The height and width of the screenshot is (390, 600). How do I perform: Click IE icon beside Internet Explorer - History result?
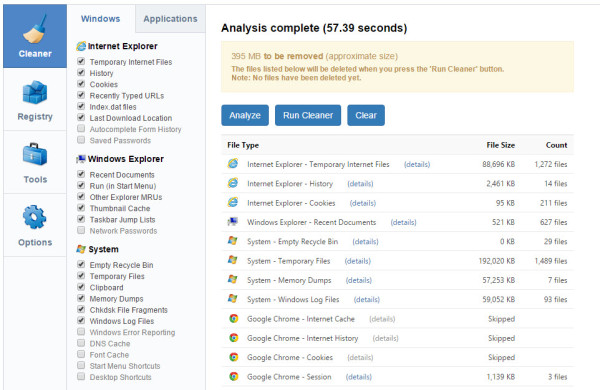(x=233, y=183)
